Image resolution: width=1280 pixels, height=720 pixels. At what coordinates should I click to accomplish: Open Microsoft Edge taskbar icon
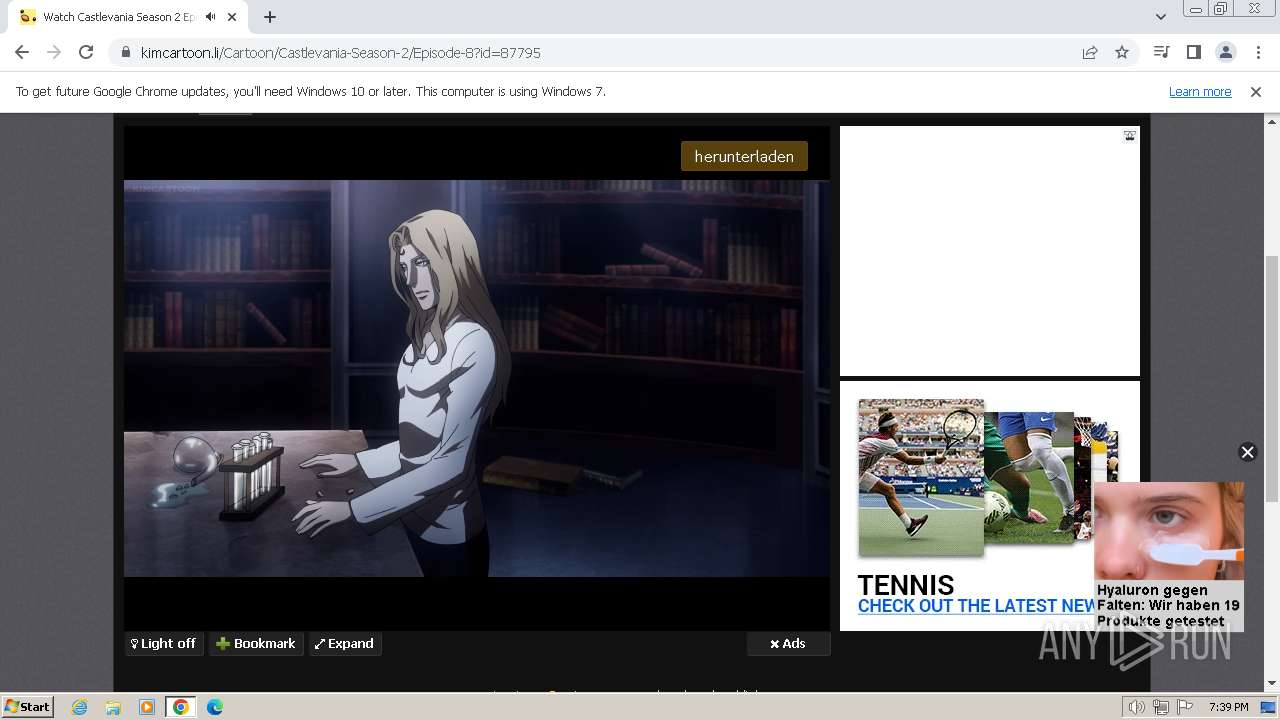coord(215,707)
